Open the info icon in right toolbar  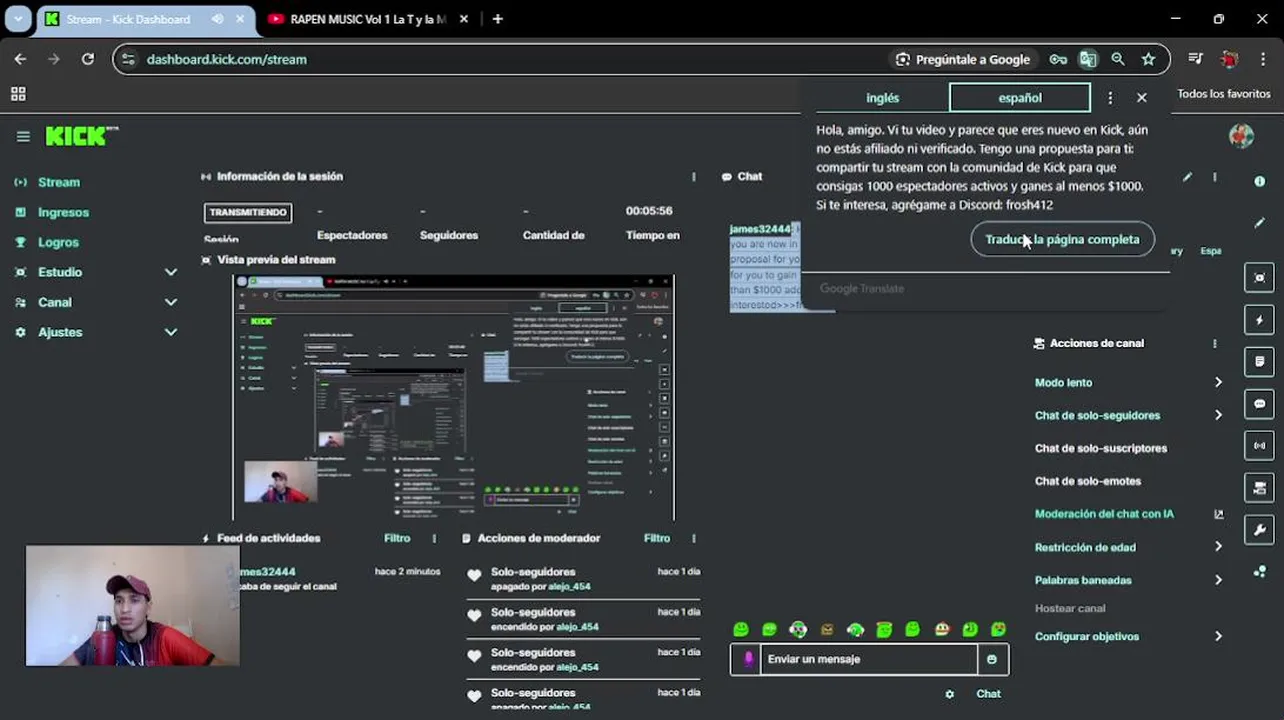click(1259, 181)
